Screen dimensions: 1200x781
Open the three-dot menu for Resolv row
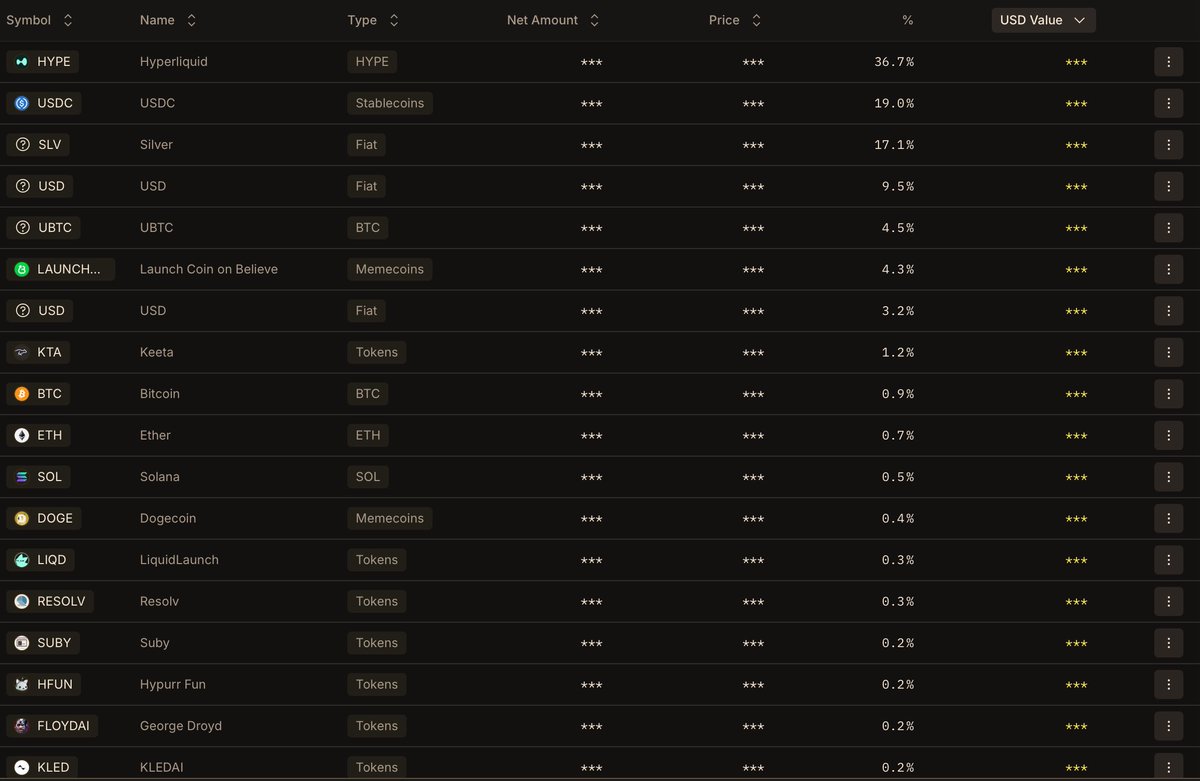coord(1168,601)
